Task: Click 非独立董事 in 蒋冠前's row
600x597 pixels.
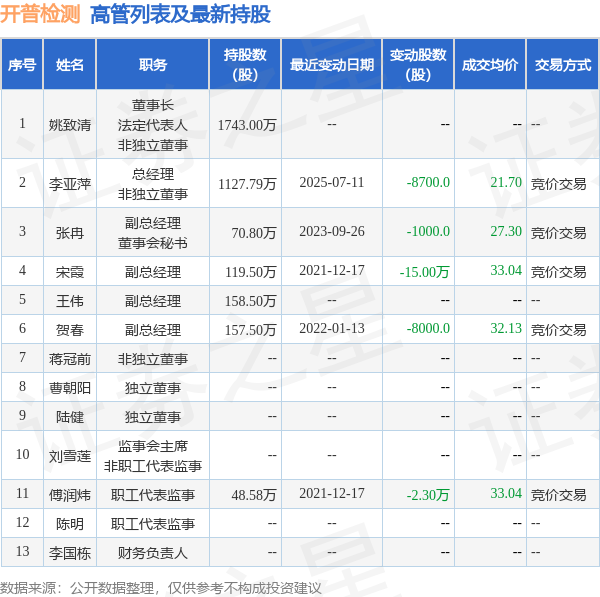Action: [153, 359]
